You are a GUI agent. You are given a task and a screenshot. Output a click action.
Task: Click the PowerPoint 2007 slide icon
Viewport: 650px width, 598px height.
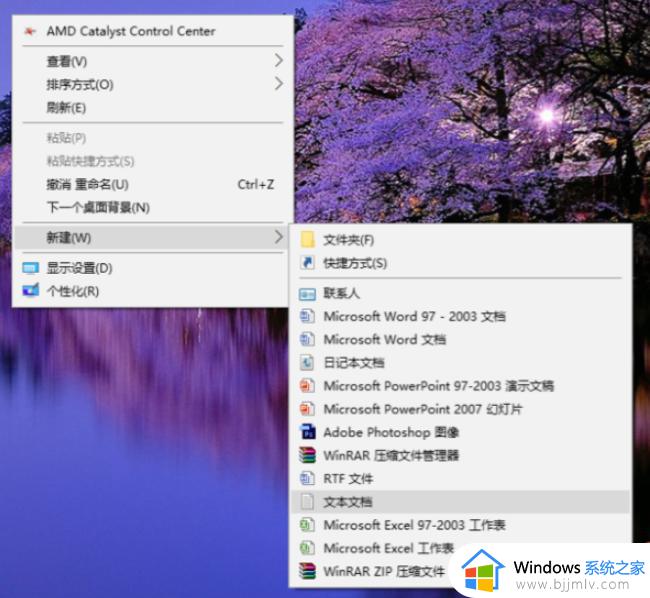(x=307, y=409)
